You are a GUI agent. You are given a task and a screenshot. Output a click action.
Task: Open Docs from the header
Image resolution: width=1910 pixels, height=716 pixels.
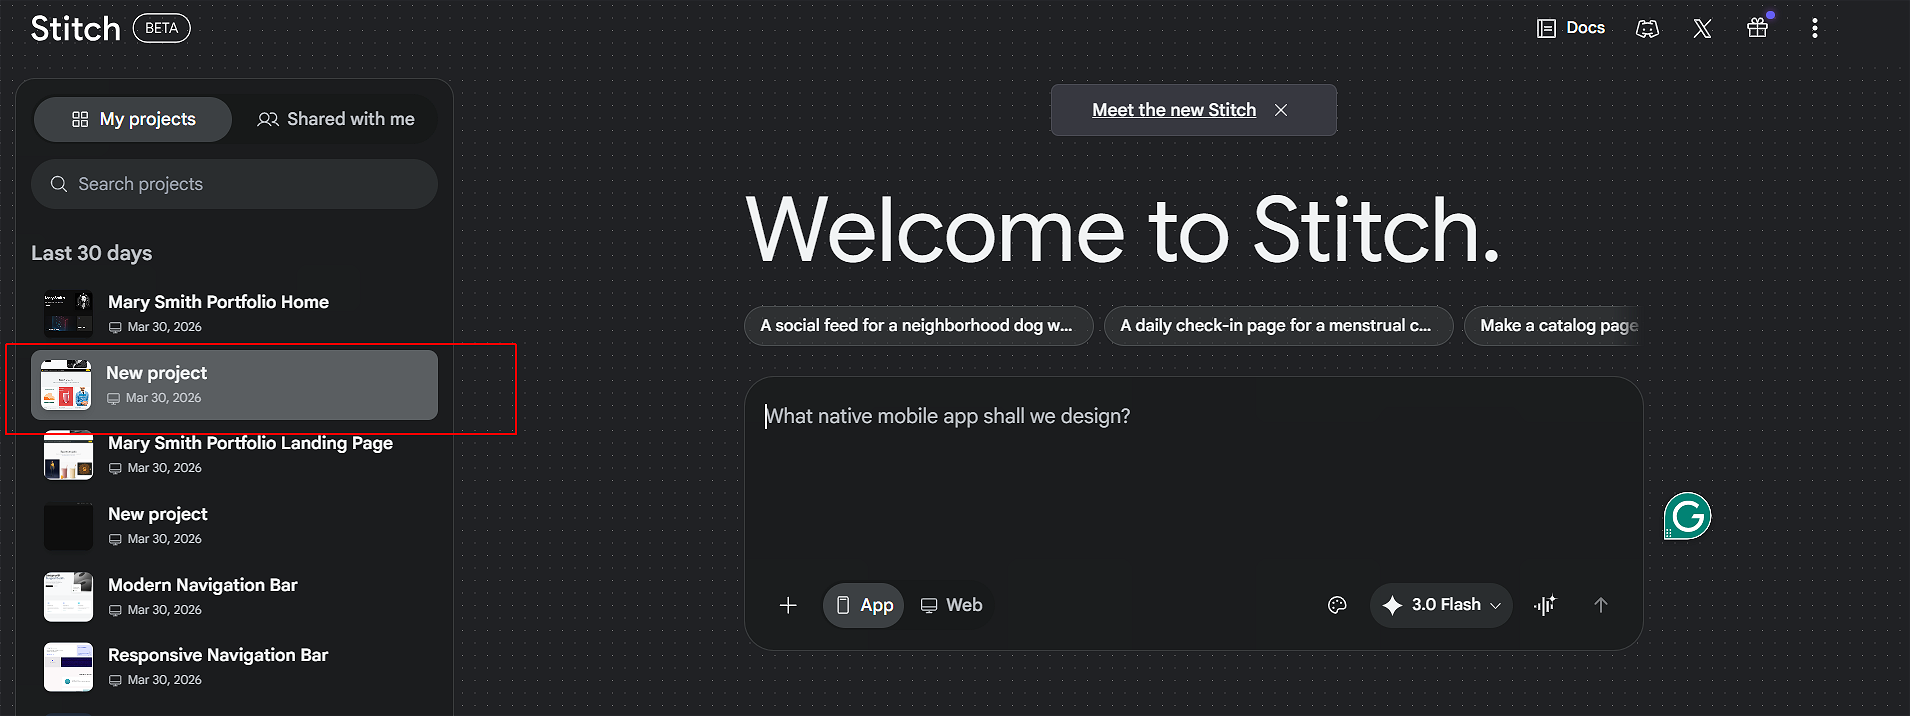coord(1571,28)
